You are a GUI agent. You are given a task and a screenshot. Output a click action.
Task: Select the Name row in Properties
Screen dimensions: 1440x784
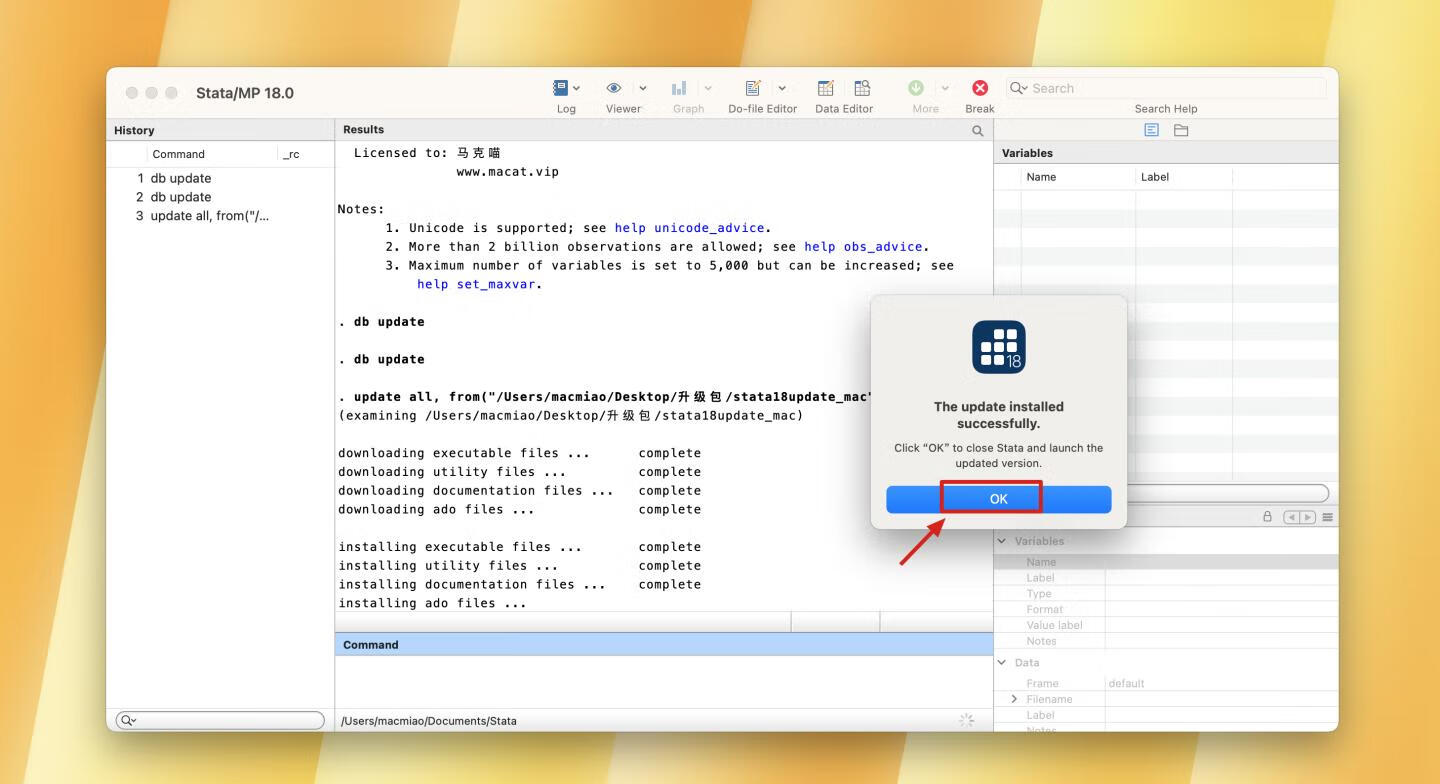tap(1166, 562)
